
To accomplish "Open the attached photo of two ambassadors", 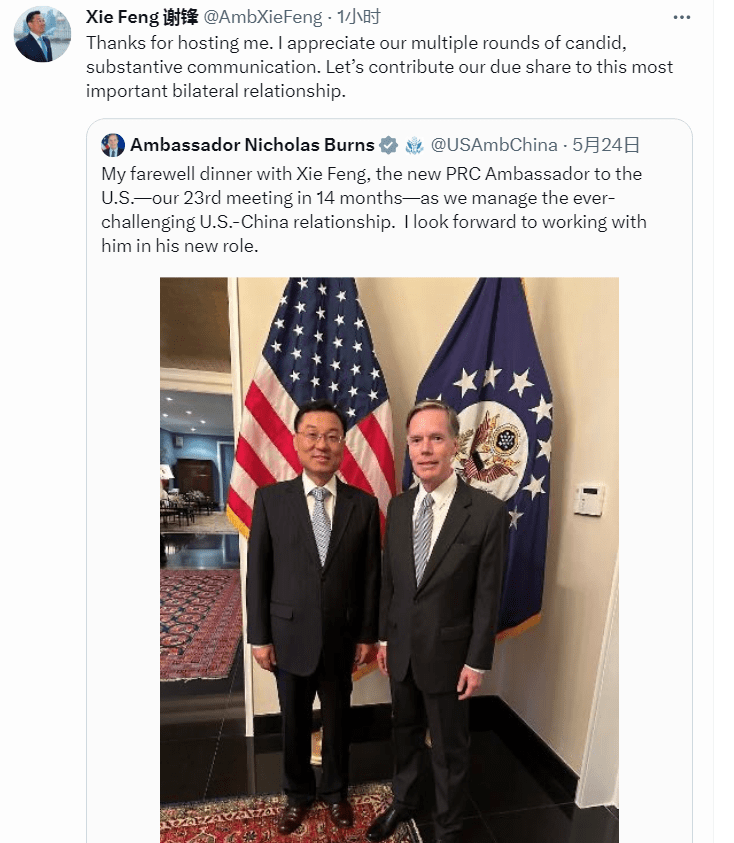I will coord(389,560).
